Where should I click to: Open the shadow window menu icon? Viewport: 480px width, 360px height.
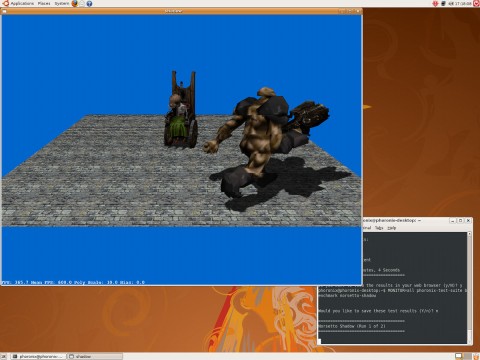(x=4, y=11)
